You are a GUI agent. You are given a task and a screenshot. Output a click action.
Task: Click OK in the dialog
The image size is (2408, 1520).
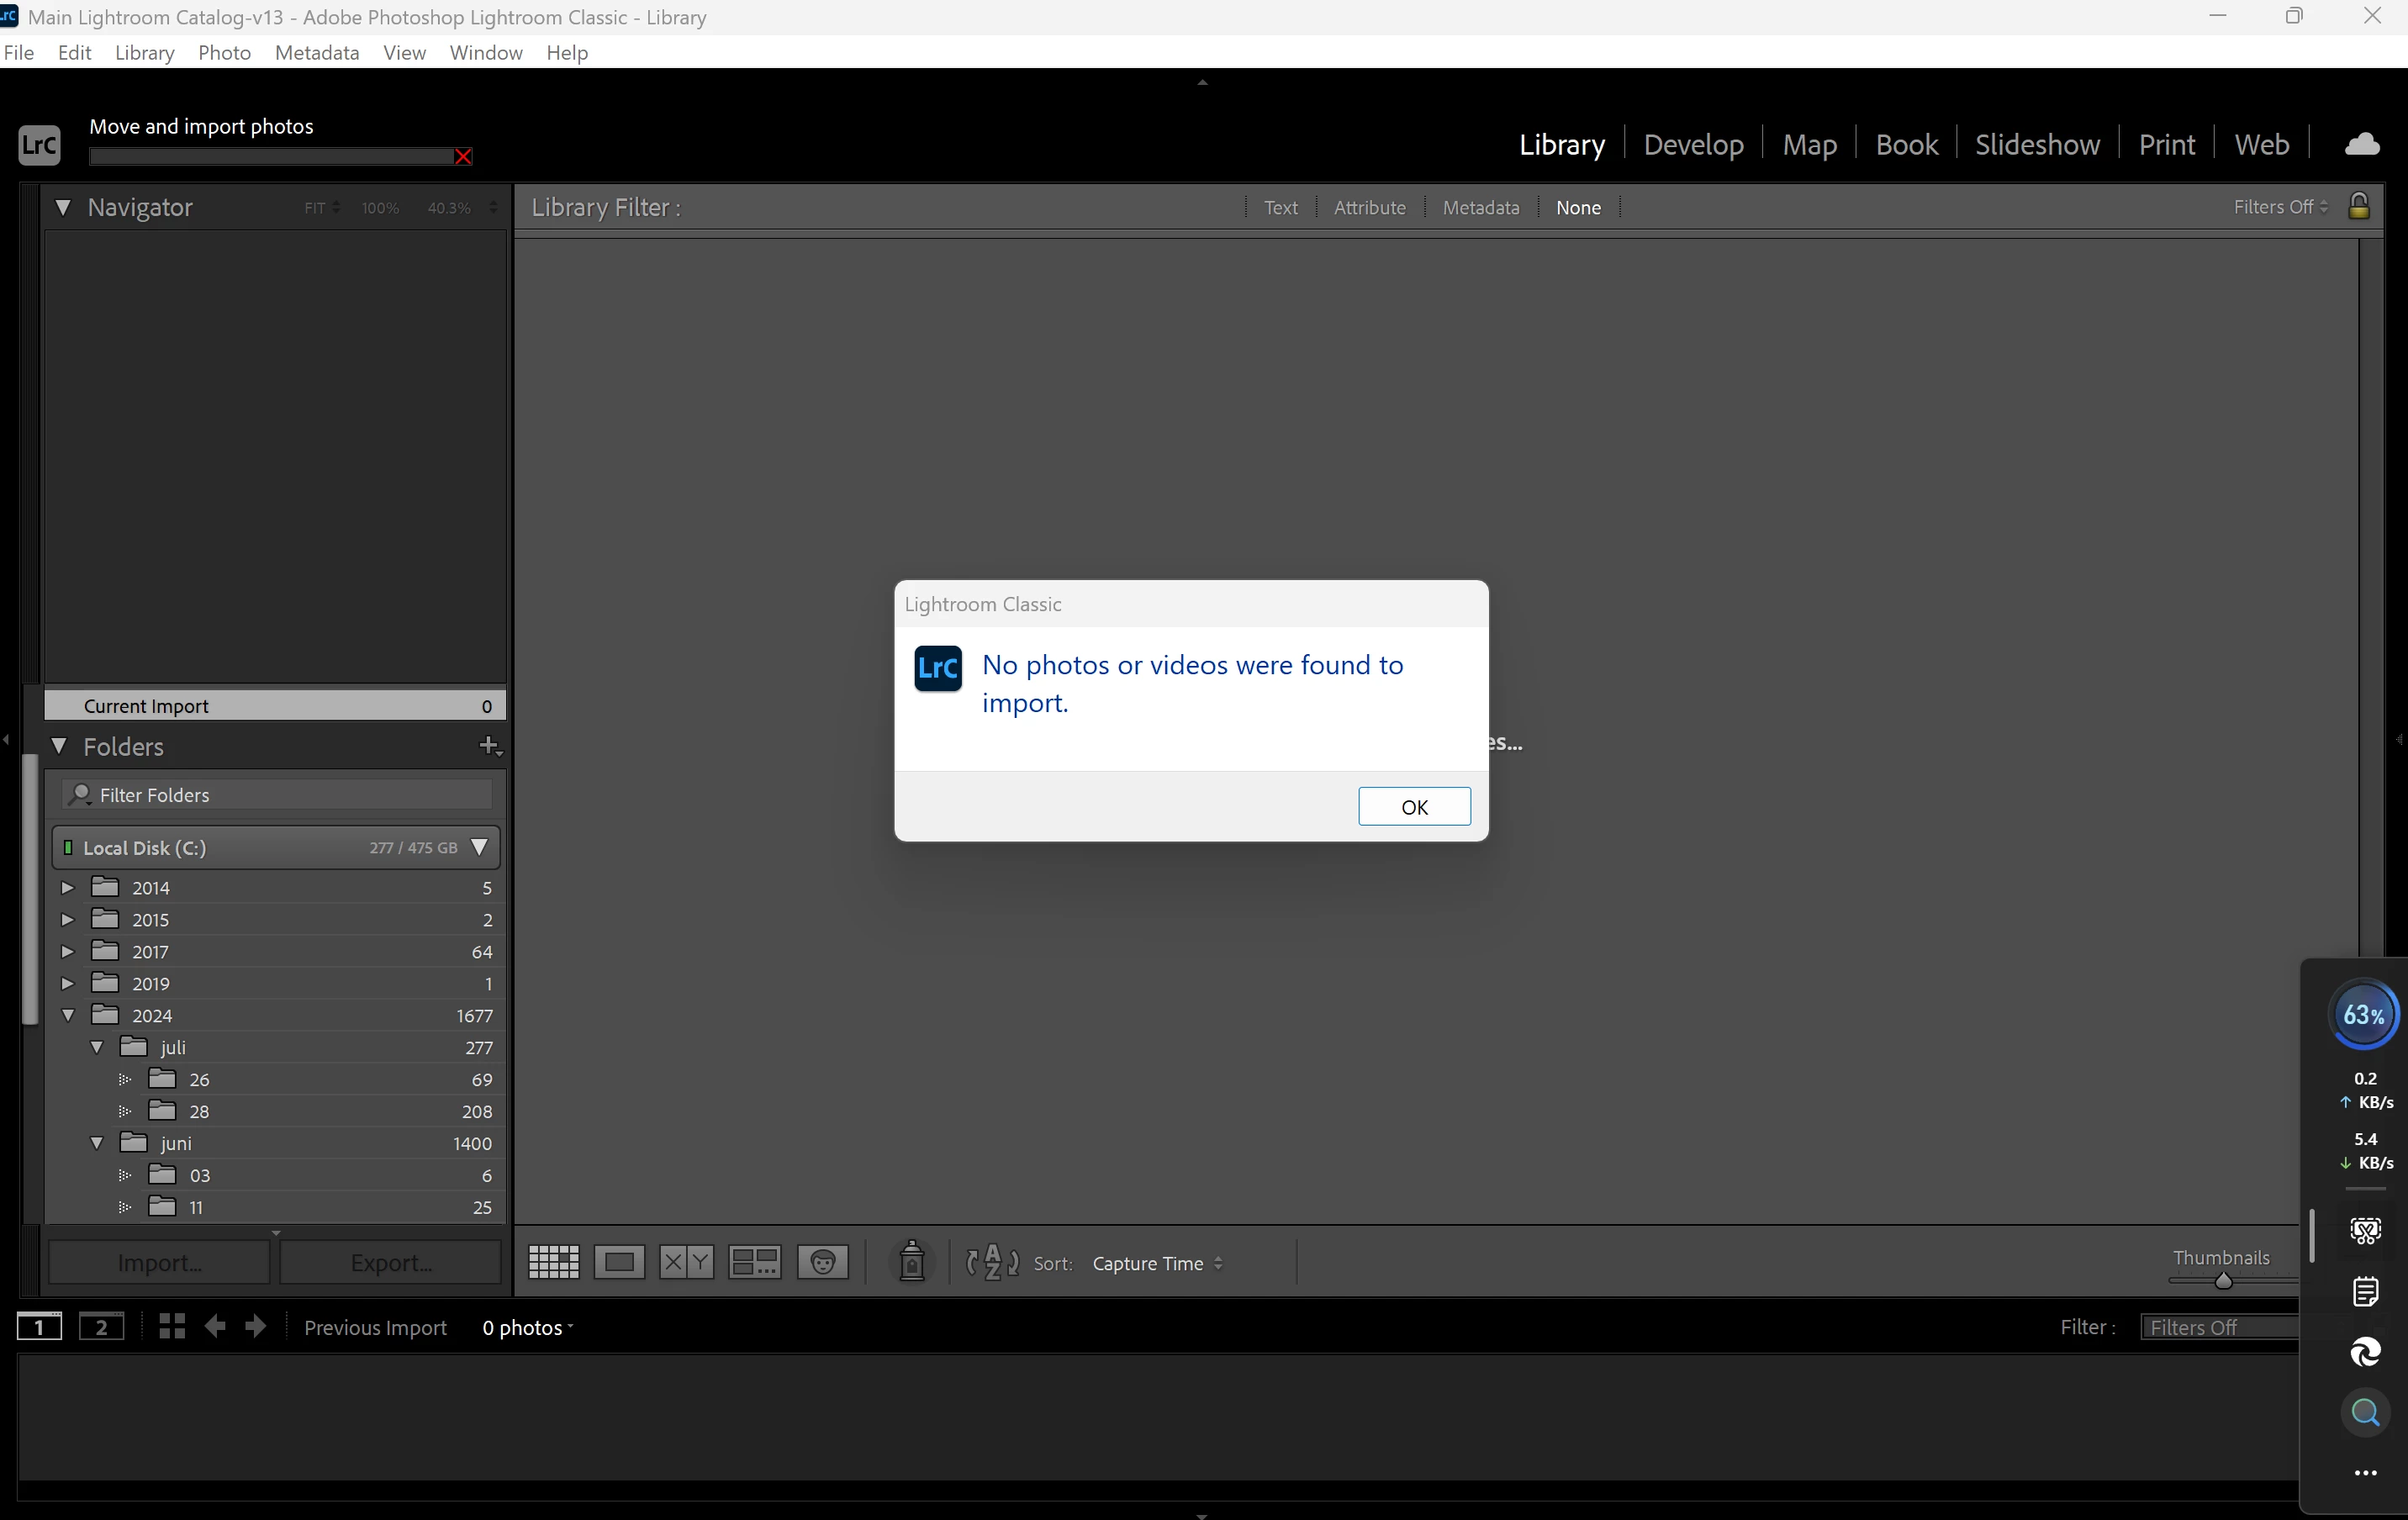pos(1413,806)
